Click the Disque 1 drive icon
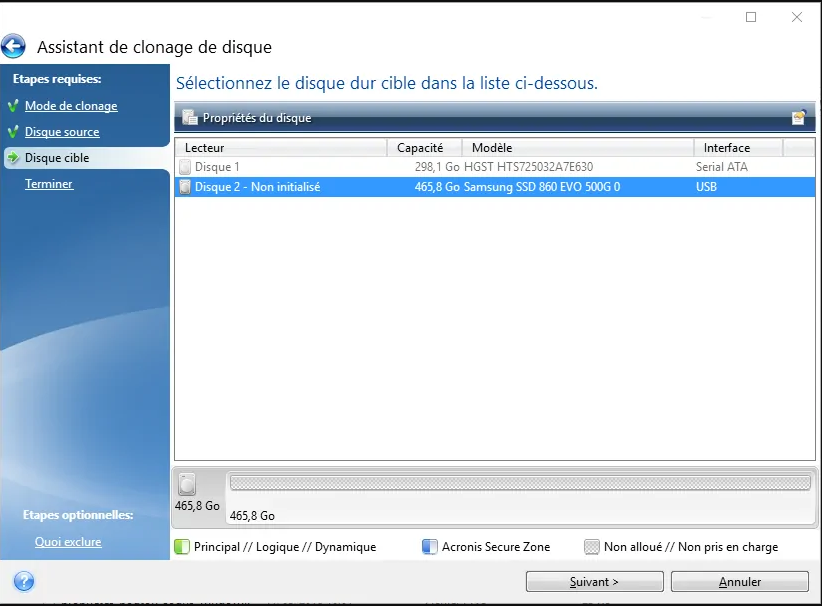Viewport: 822px width, 606px height. click(184, 167)
